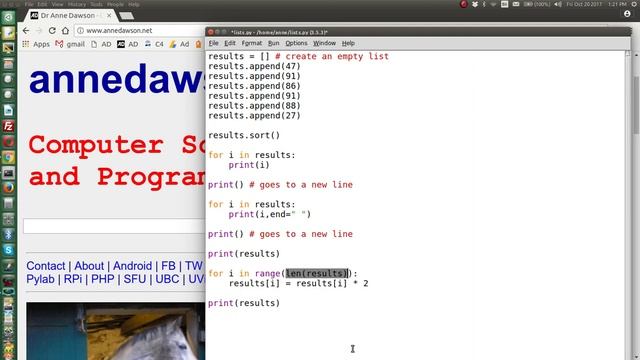
Task: Open the C4 bookmark
Action: [x=154, y=44]
